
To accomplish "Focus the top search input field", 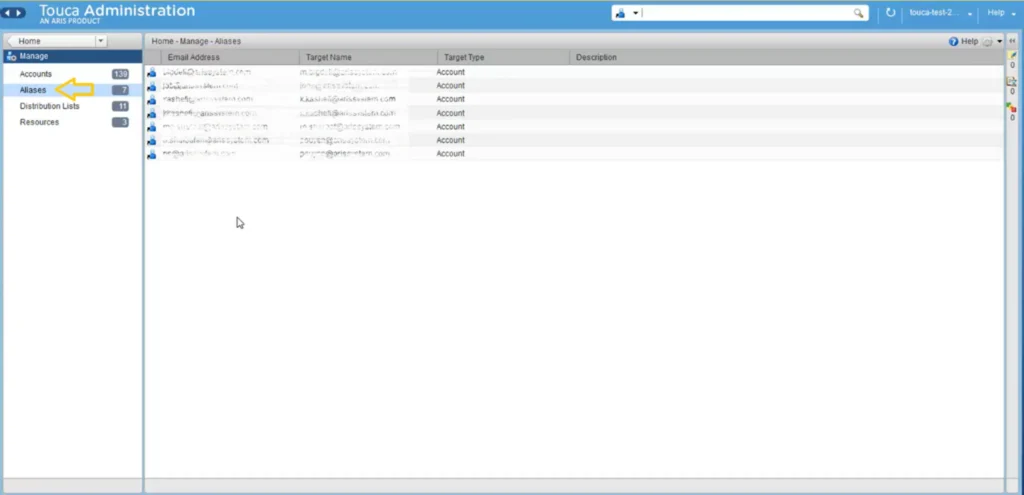I will tap(746, 13).
